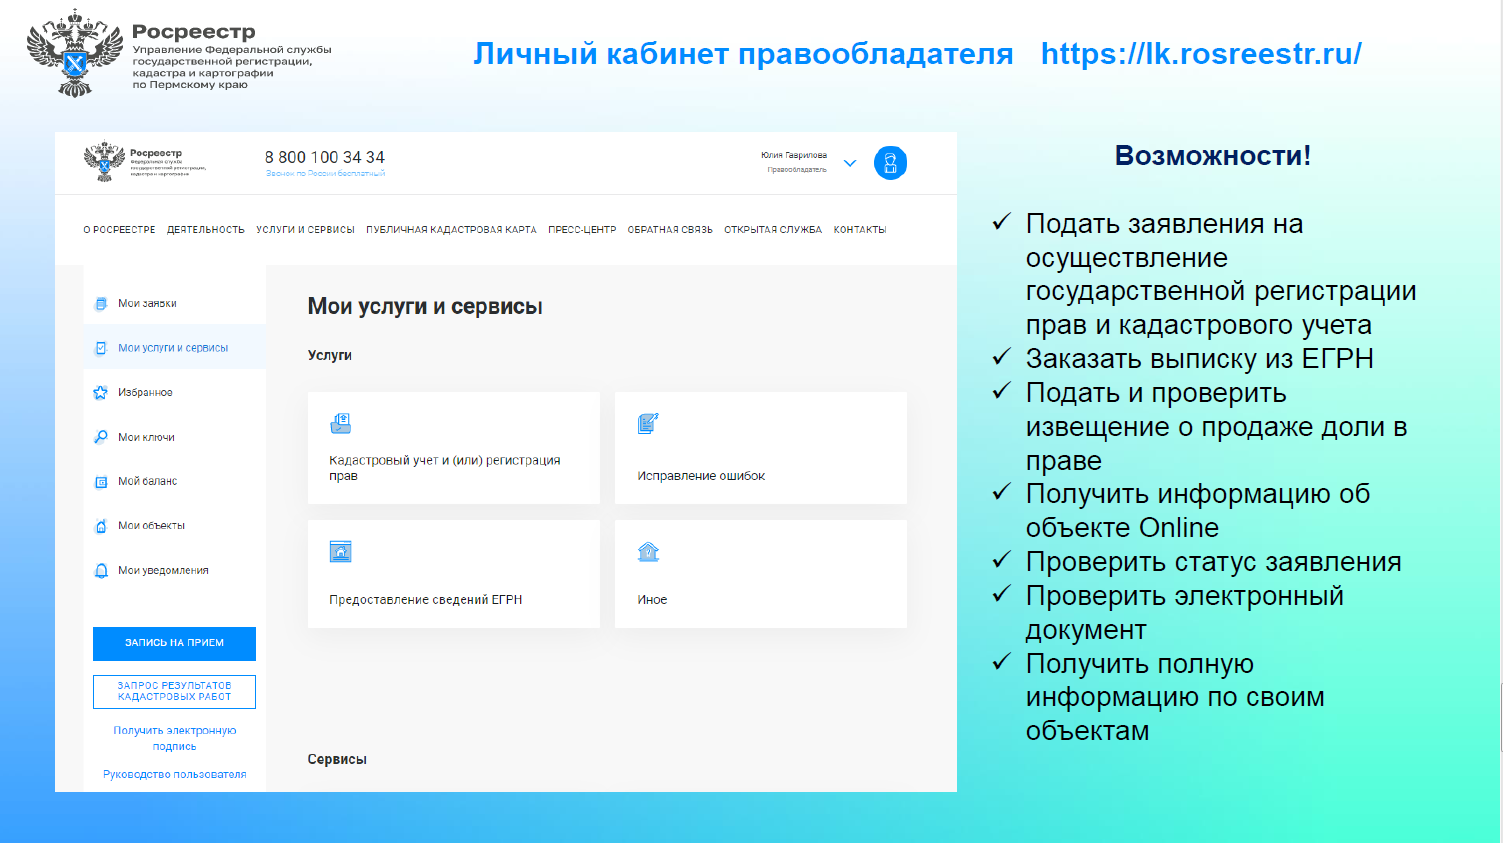
Task: Click the Кадастровый учет card icon
Action: click(341, 424)
